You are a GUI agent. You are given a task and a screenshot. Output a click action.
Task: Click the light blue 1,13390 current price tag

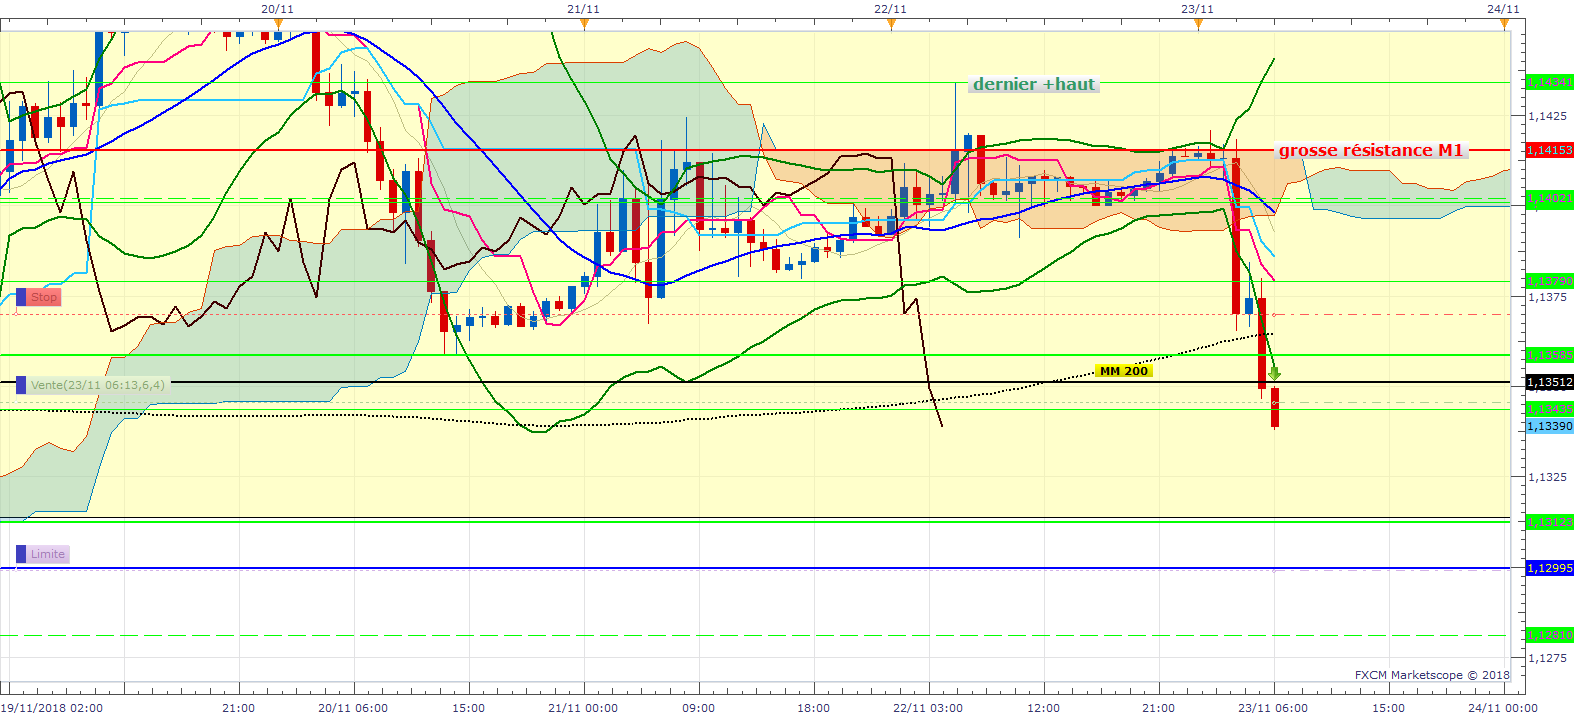1549,426
